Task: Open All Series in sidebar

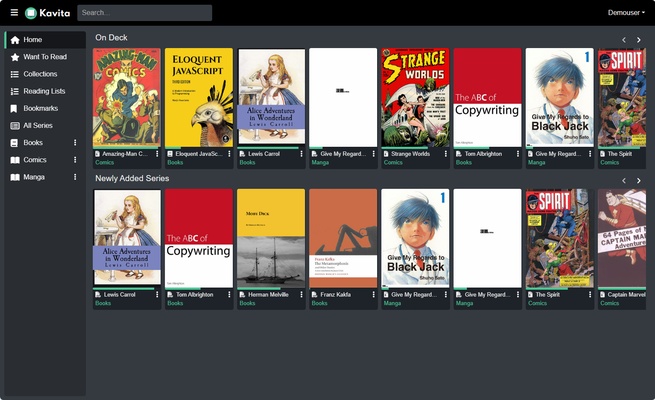Action: point(40,125)
